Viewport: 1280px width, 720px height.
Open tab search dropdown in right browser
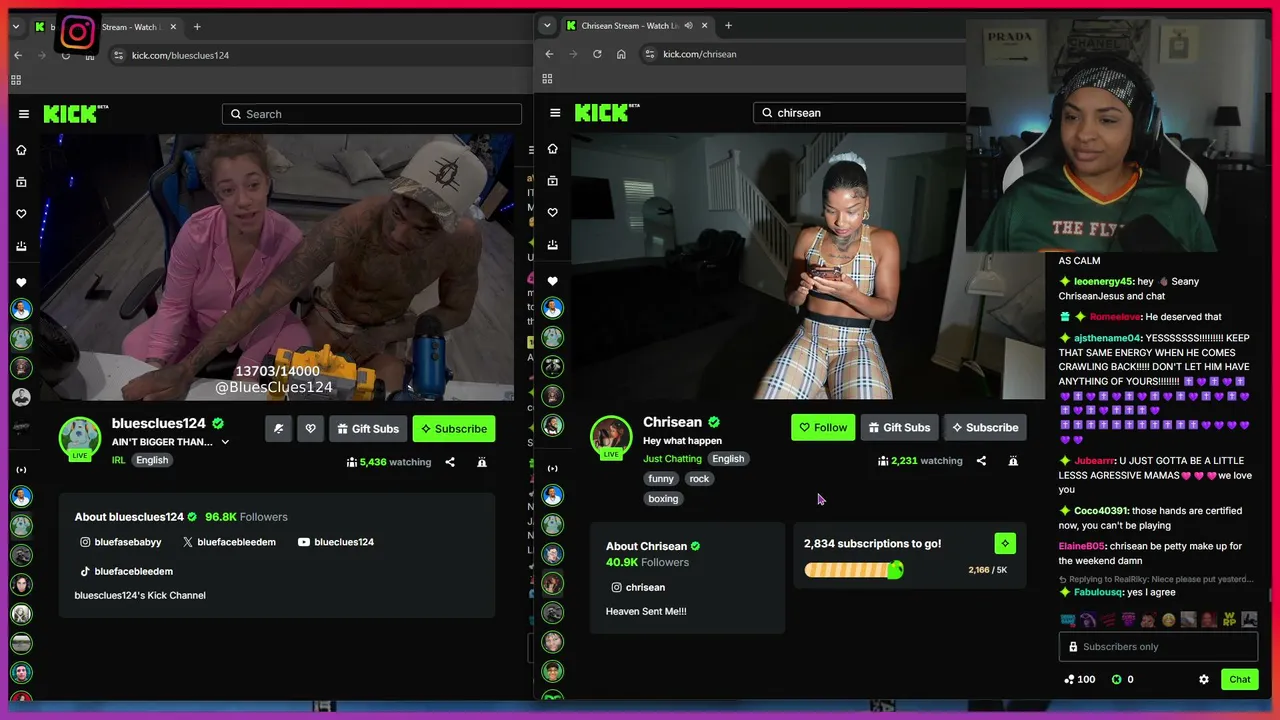click(x=546, y=26)
